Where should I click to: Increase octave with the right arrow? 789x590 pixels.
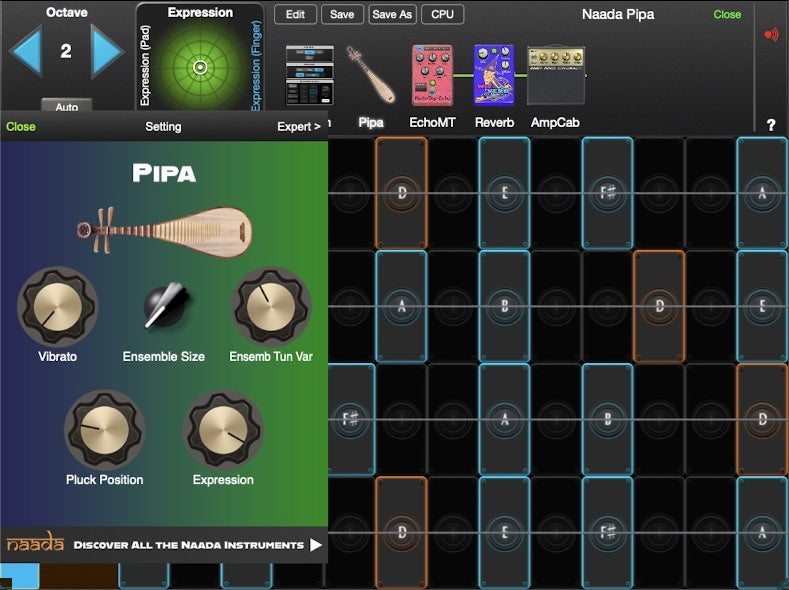pos(107,51)
